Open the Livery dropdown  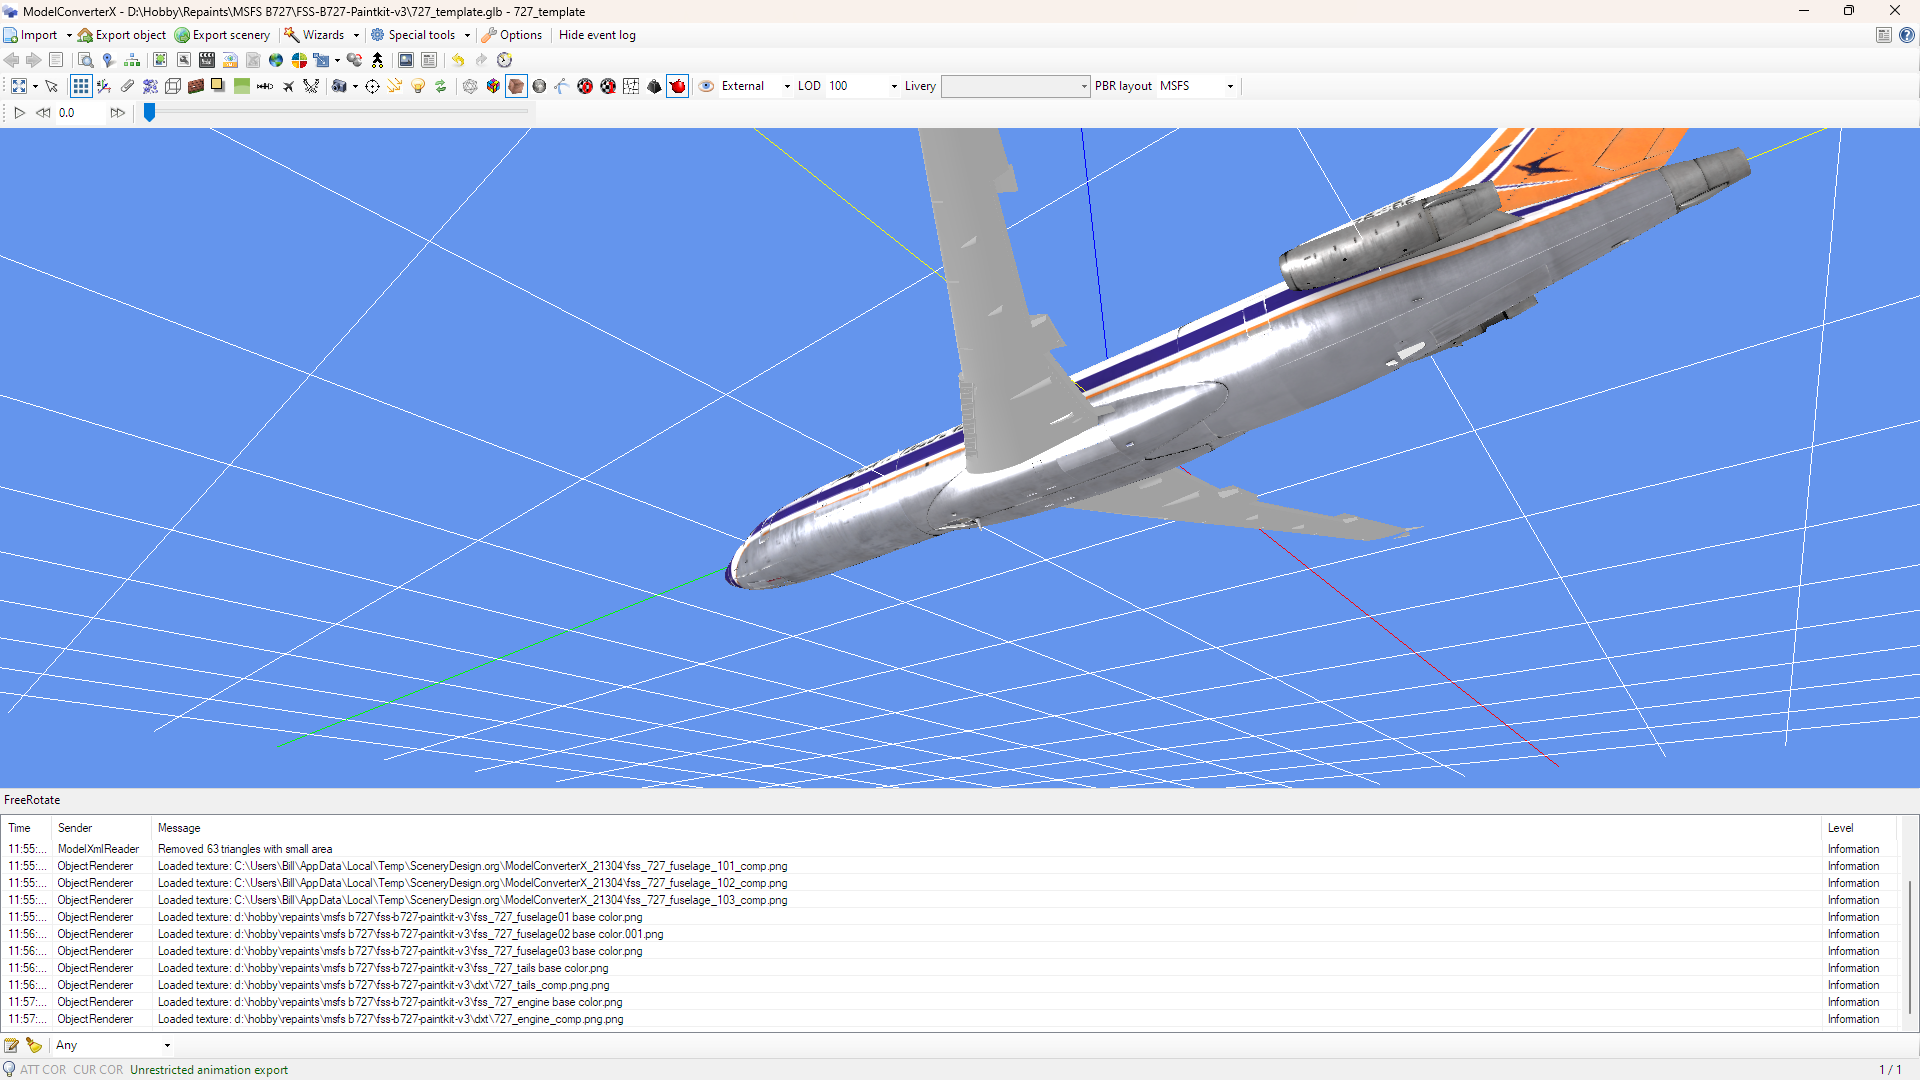coord(1015,86)
